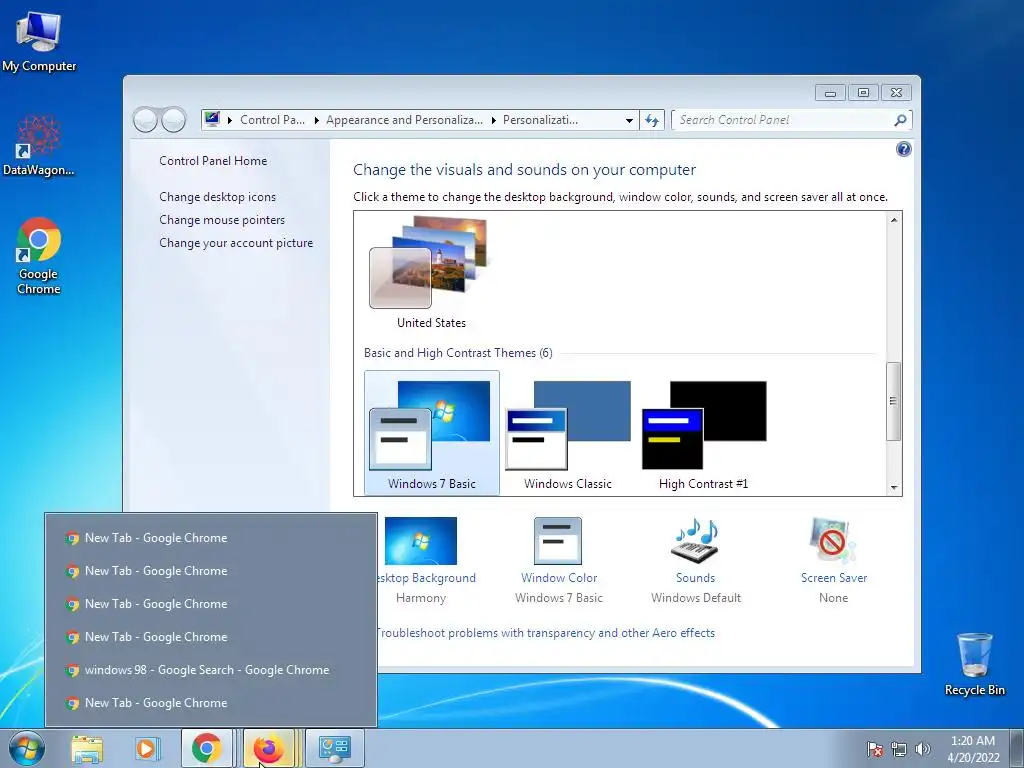The image size is (1024, 768).
Task: Switch to Firefox on the taskbar
Action: click(269, 748)
